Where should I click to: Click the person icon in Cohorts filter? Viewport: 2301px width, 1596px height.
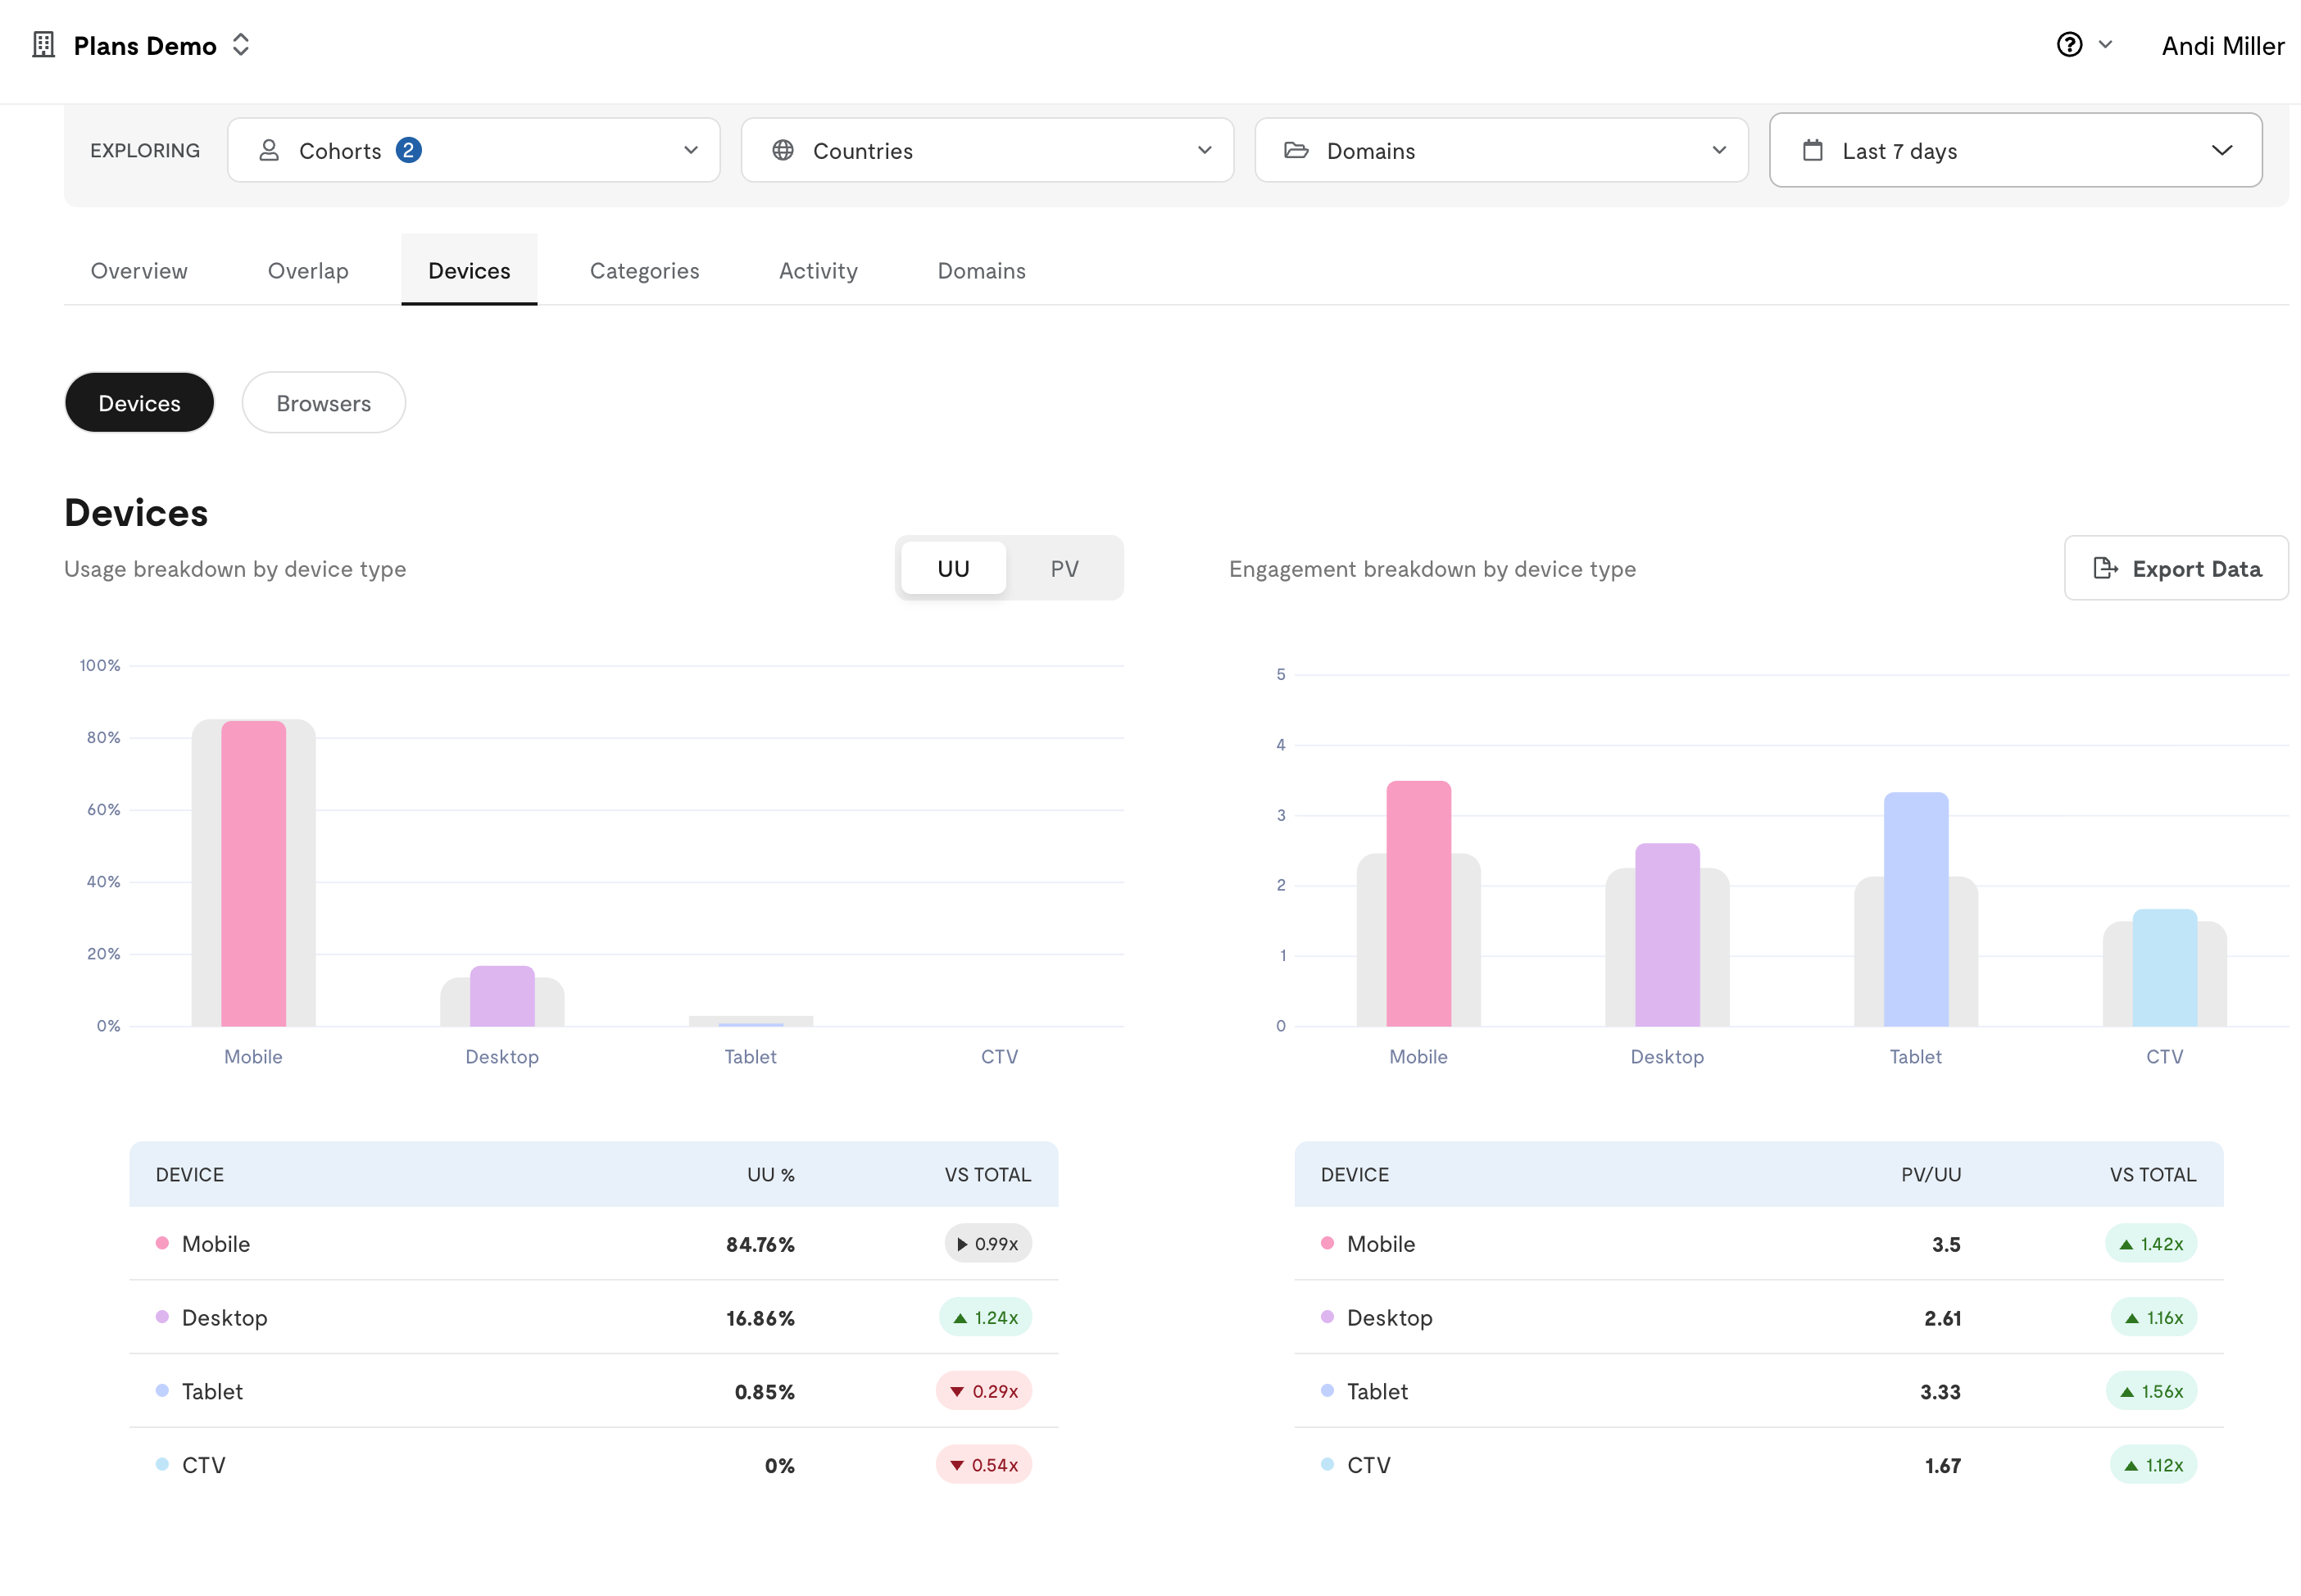(269, 150)
